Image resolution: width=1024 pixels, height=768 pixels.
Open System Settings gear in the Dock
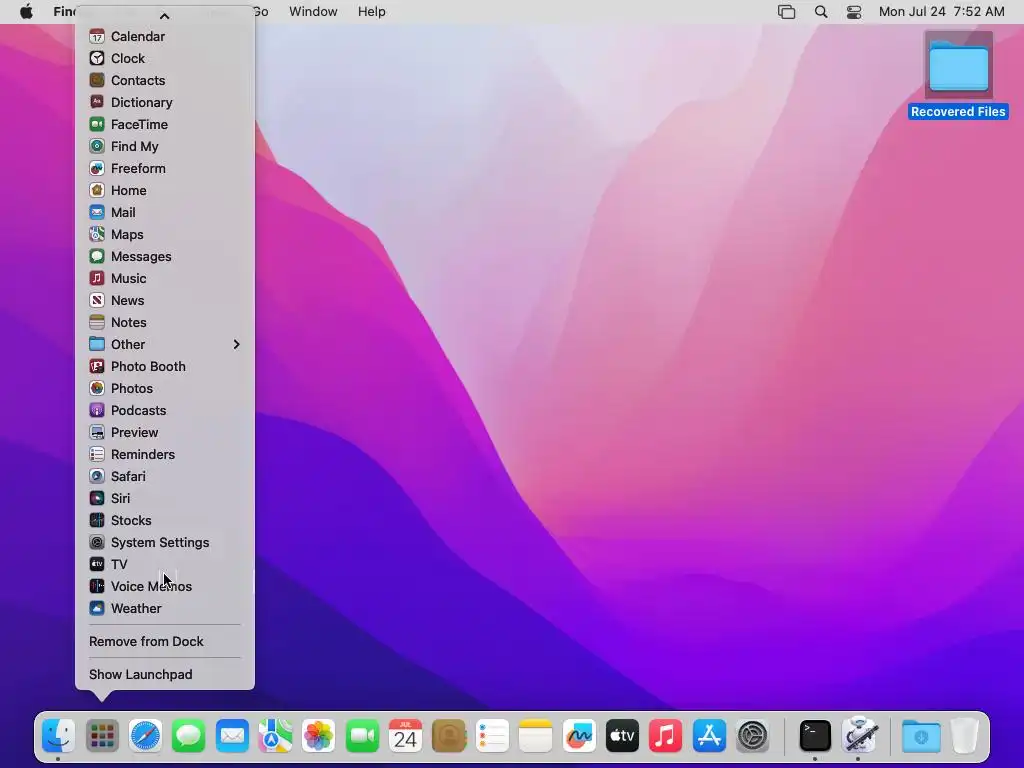click(x=752, y=736)
